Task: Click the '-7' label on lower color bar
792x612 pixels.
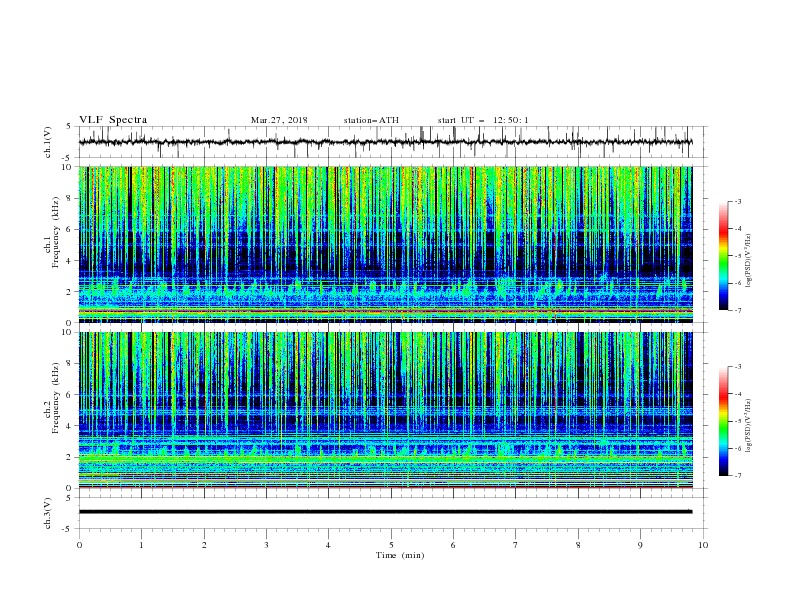Action: point(737,475)
